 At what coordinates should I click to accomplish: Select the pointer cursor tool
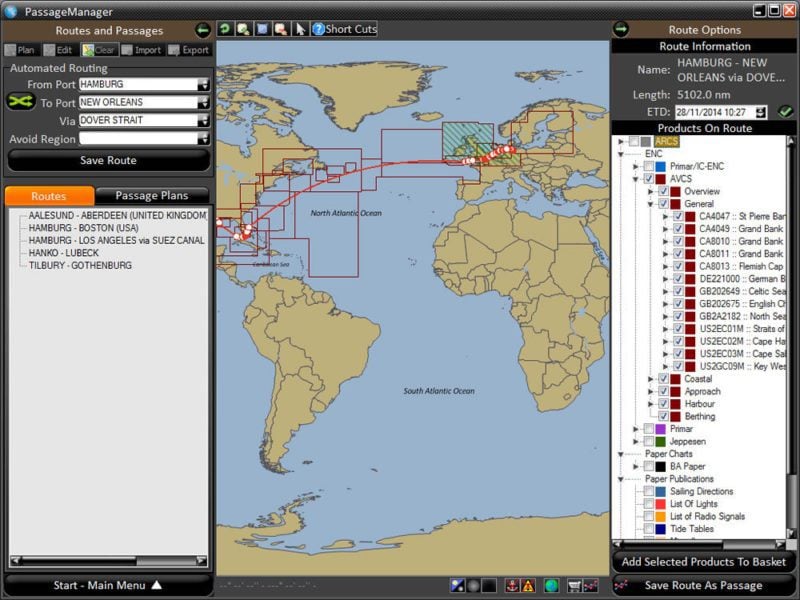point(299,29)
